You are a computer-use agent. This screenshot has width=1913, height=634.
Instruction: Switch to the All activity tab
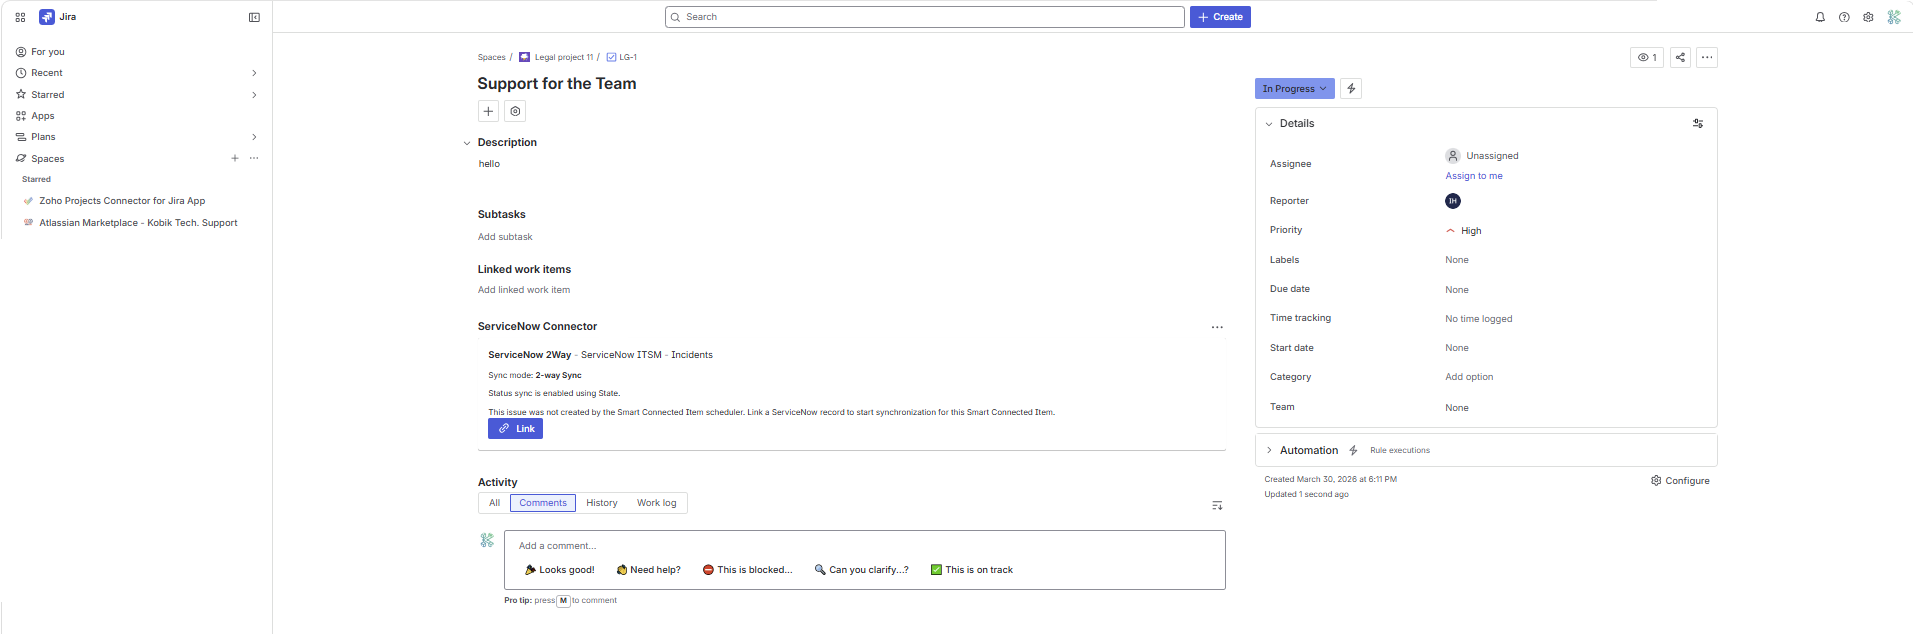[494, 503]
